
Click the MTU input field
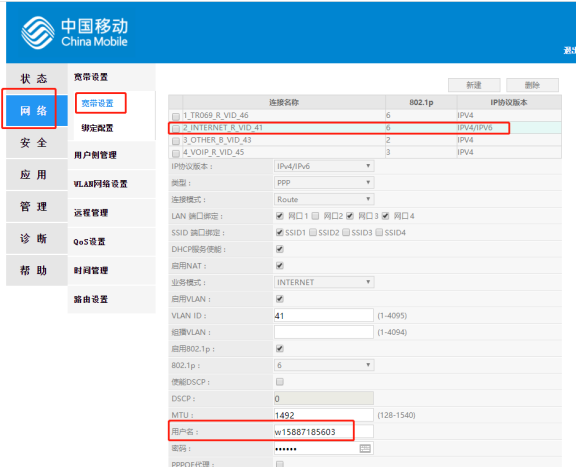(324, 415)
